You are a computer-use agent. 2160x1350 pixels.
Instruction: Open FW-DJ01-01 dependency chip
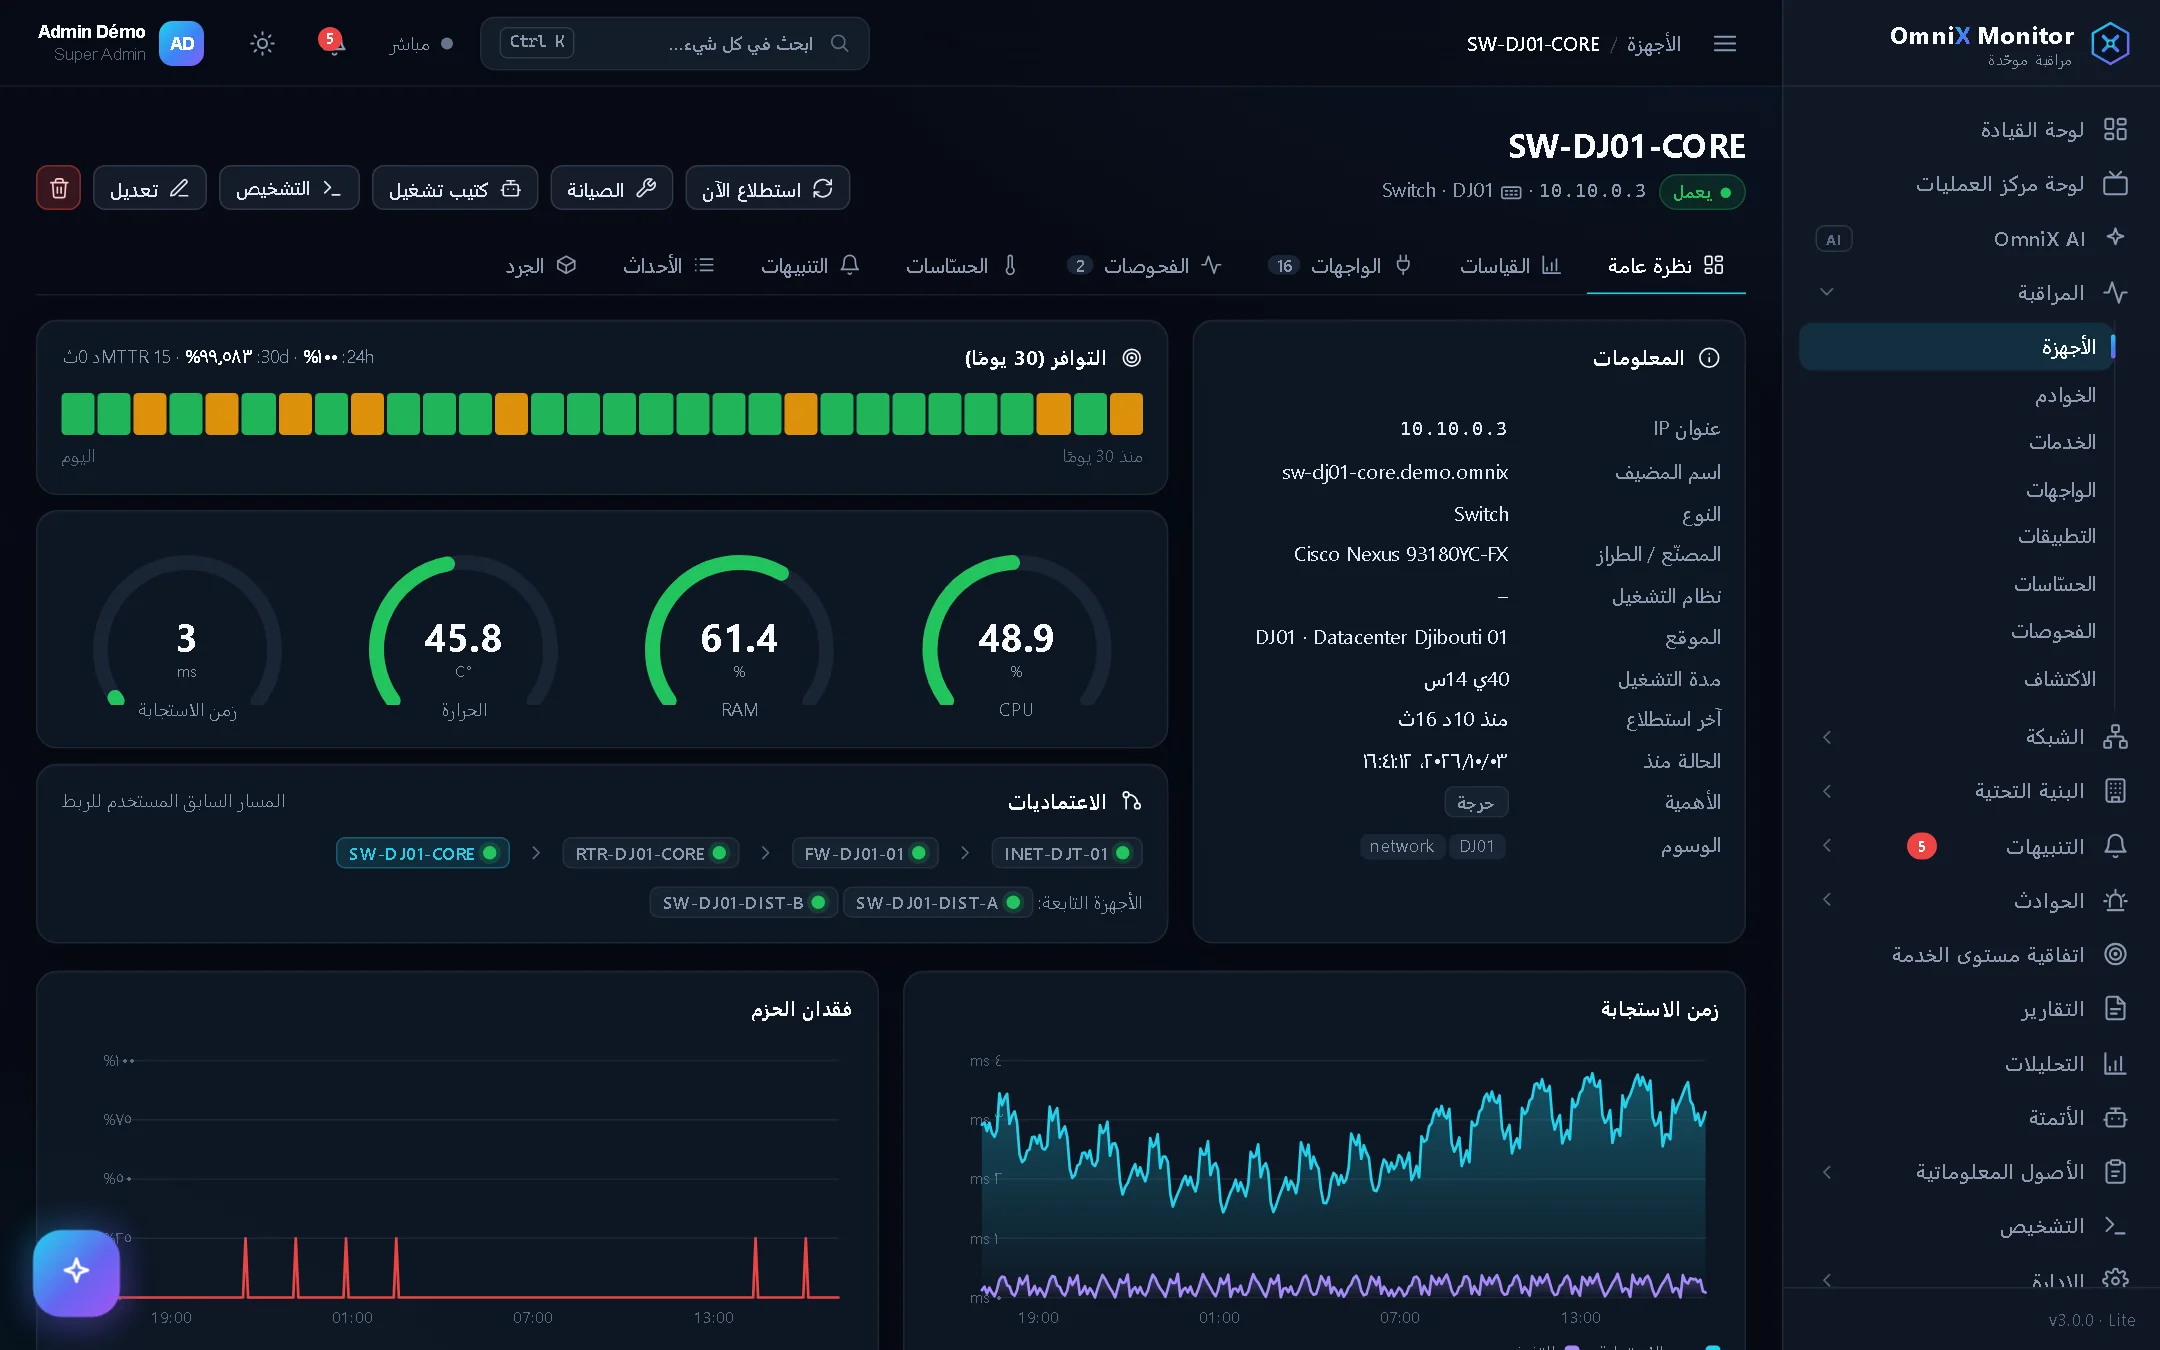tap(865, 854)
